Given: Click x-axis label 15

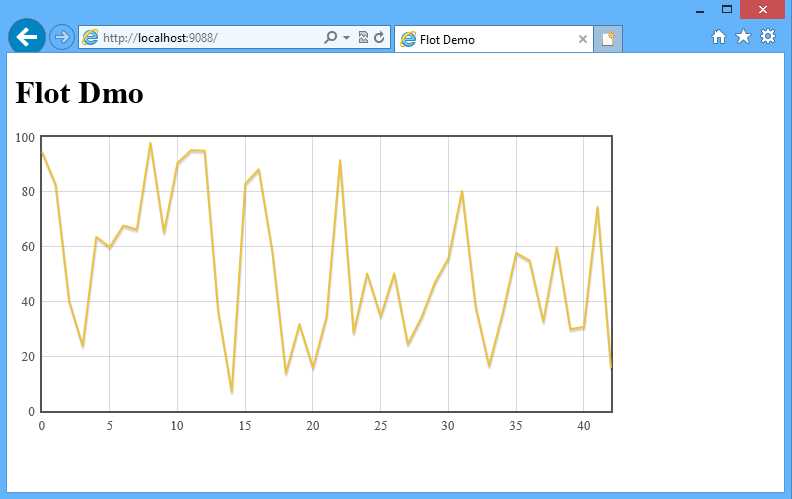Looking at the screenshot, I should coord(245,426).
